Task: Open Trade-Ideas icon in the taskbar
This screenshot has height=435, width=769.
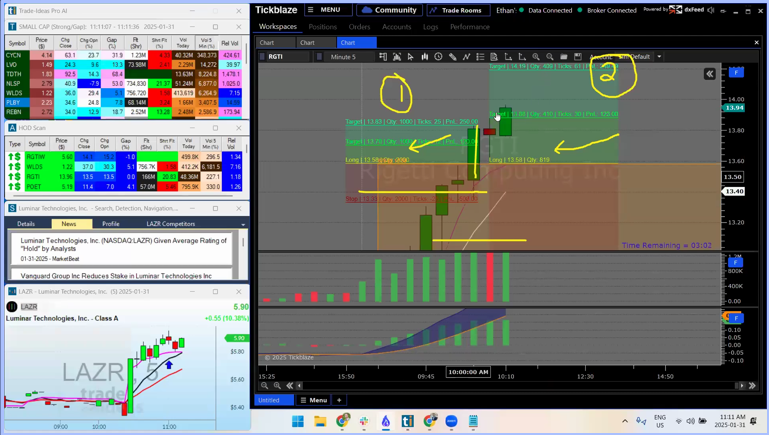Action: (407, 421)
